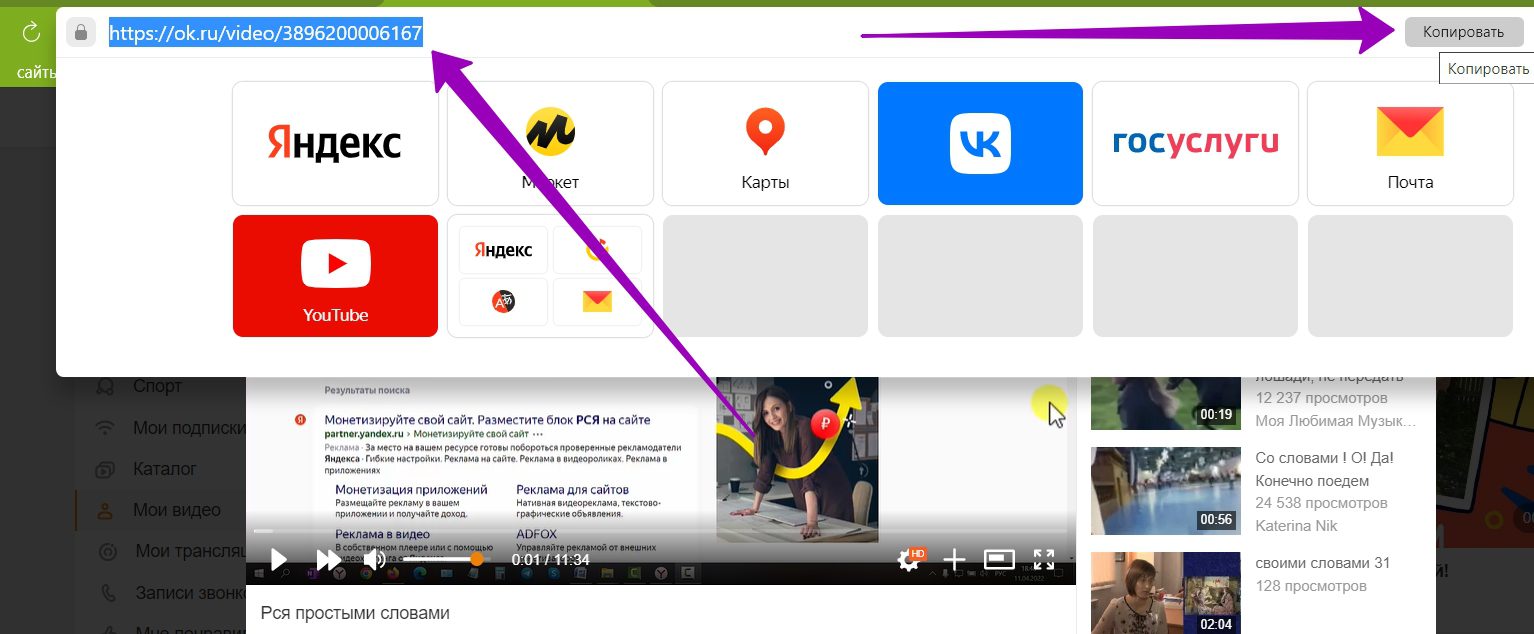Reload the page with the refresh icon
The height and width of the screenshot is (634, 1534).
[x=30, y=33]
